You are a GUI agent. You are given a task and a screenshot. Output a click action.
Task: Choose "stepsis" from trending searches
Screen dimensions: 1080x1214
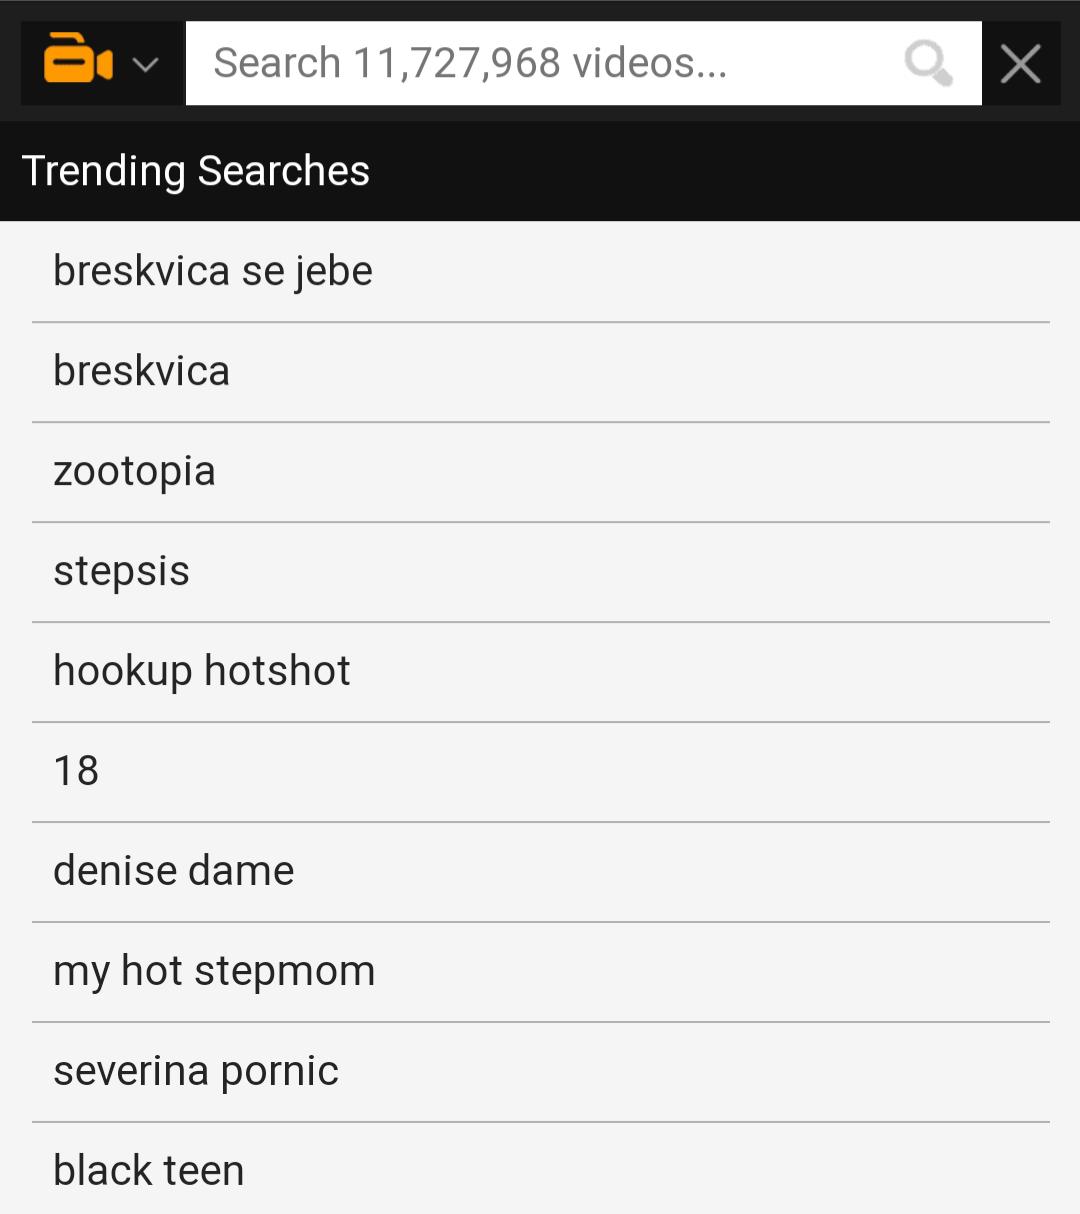[121, 571]
